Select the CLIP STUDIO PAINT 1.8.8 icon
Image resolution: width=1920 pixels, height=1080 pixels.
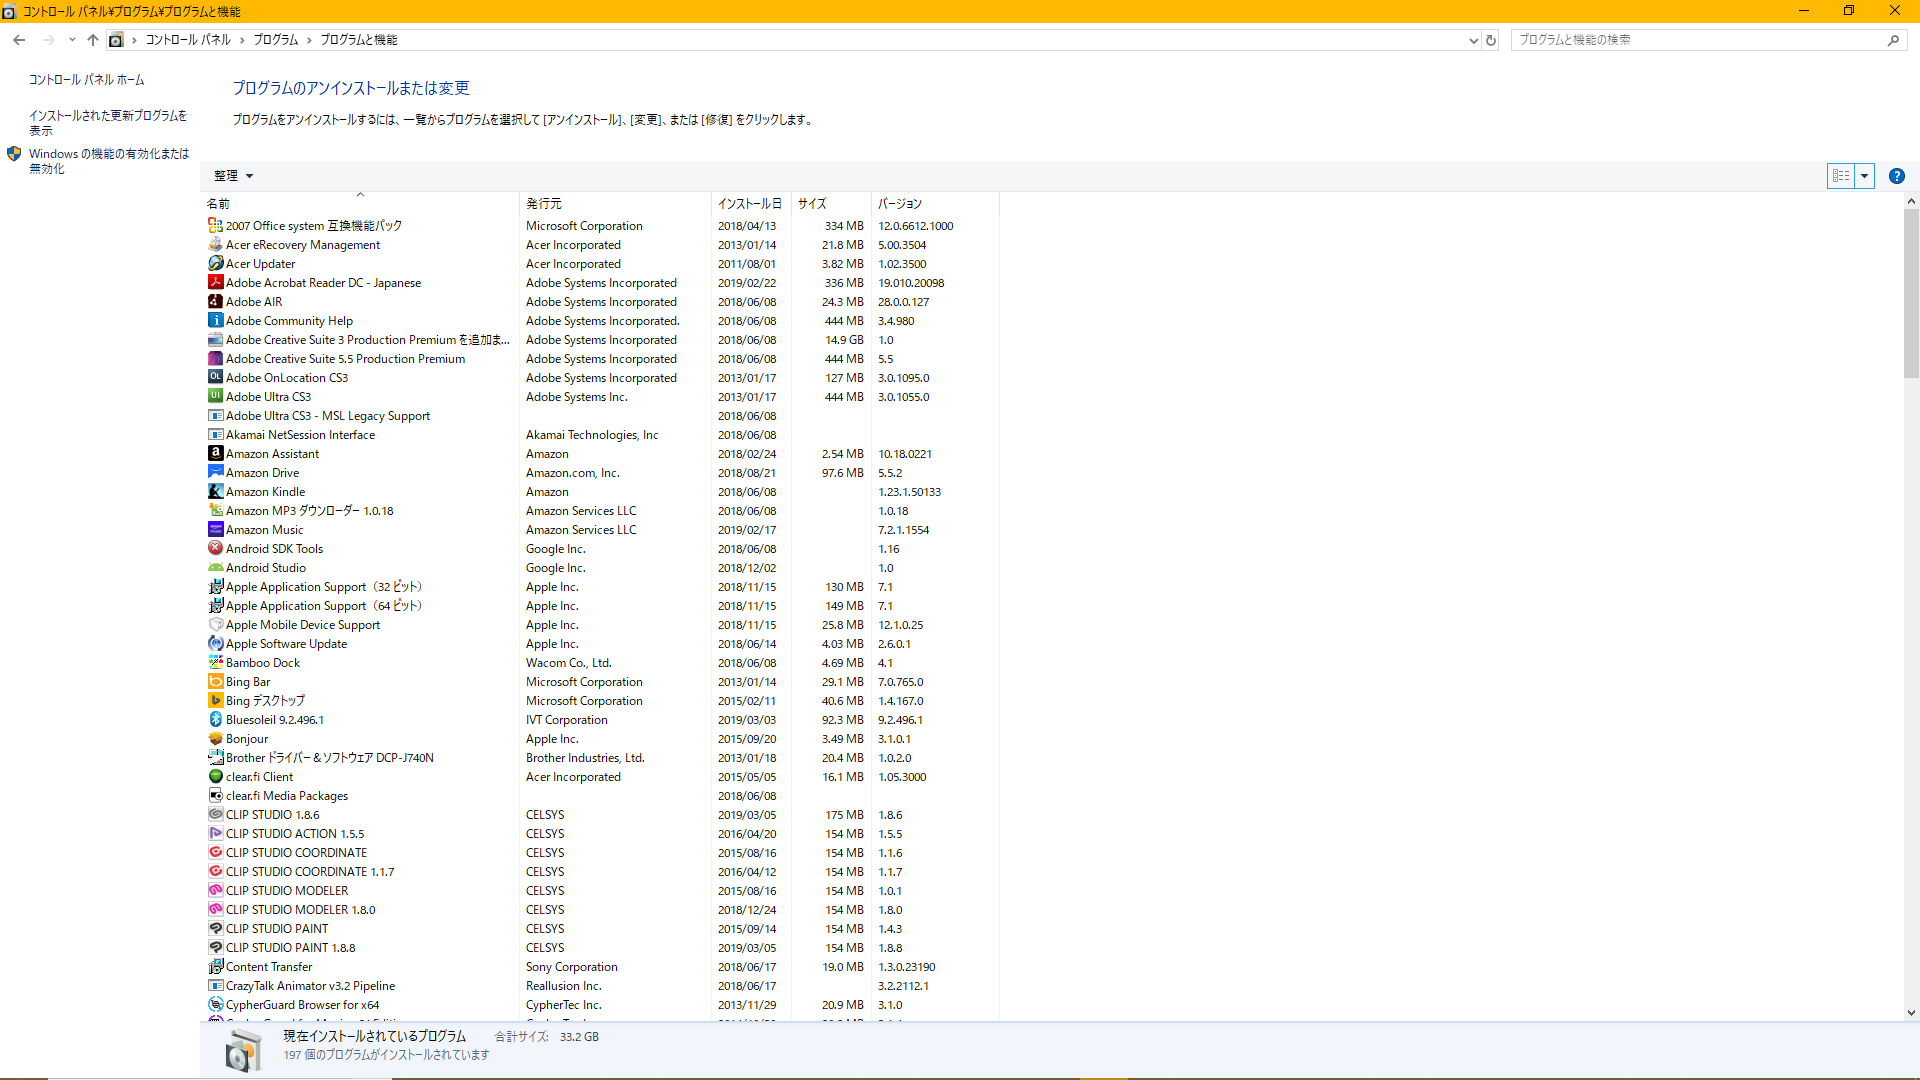tap(215, 948)
